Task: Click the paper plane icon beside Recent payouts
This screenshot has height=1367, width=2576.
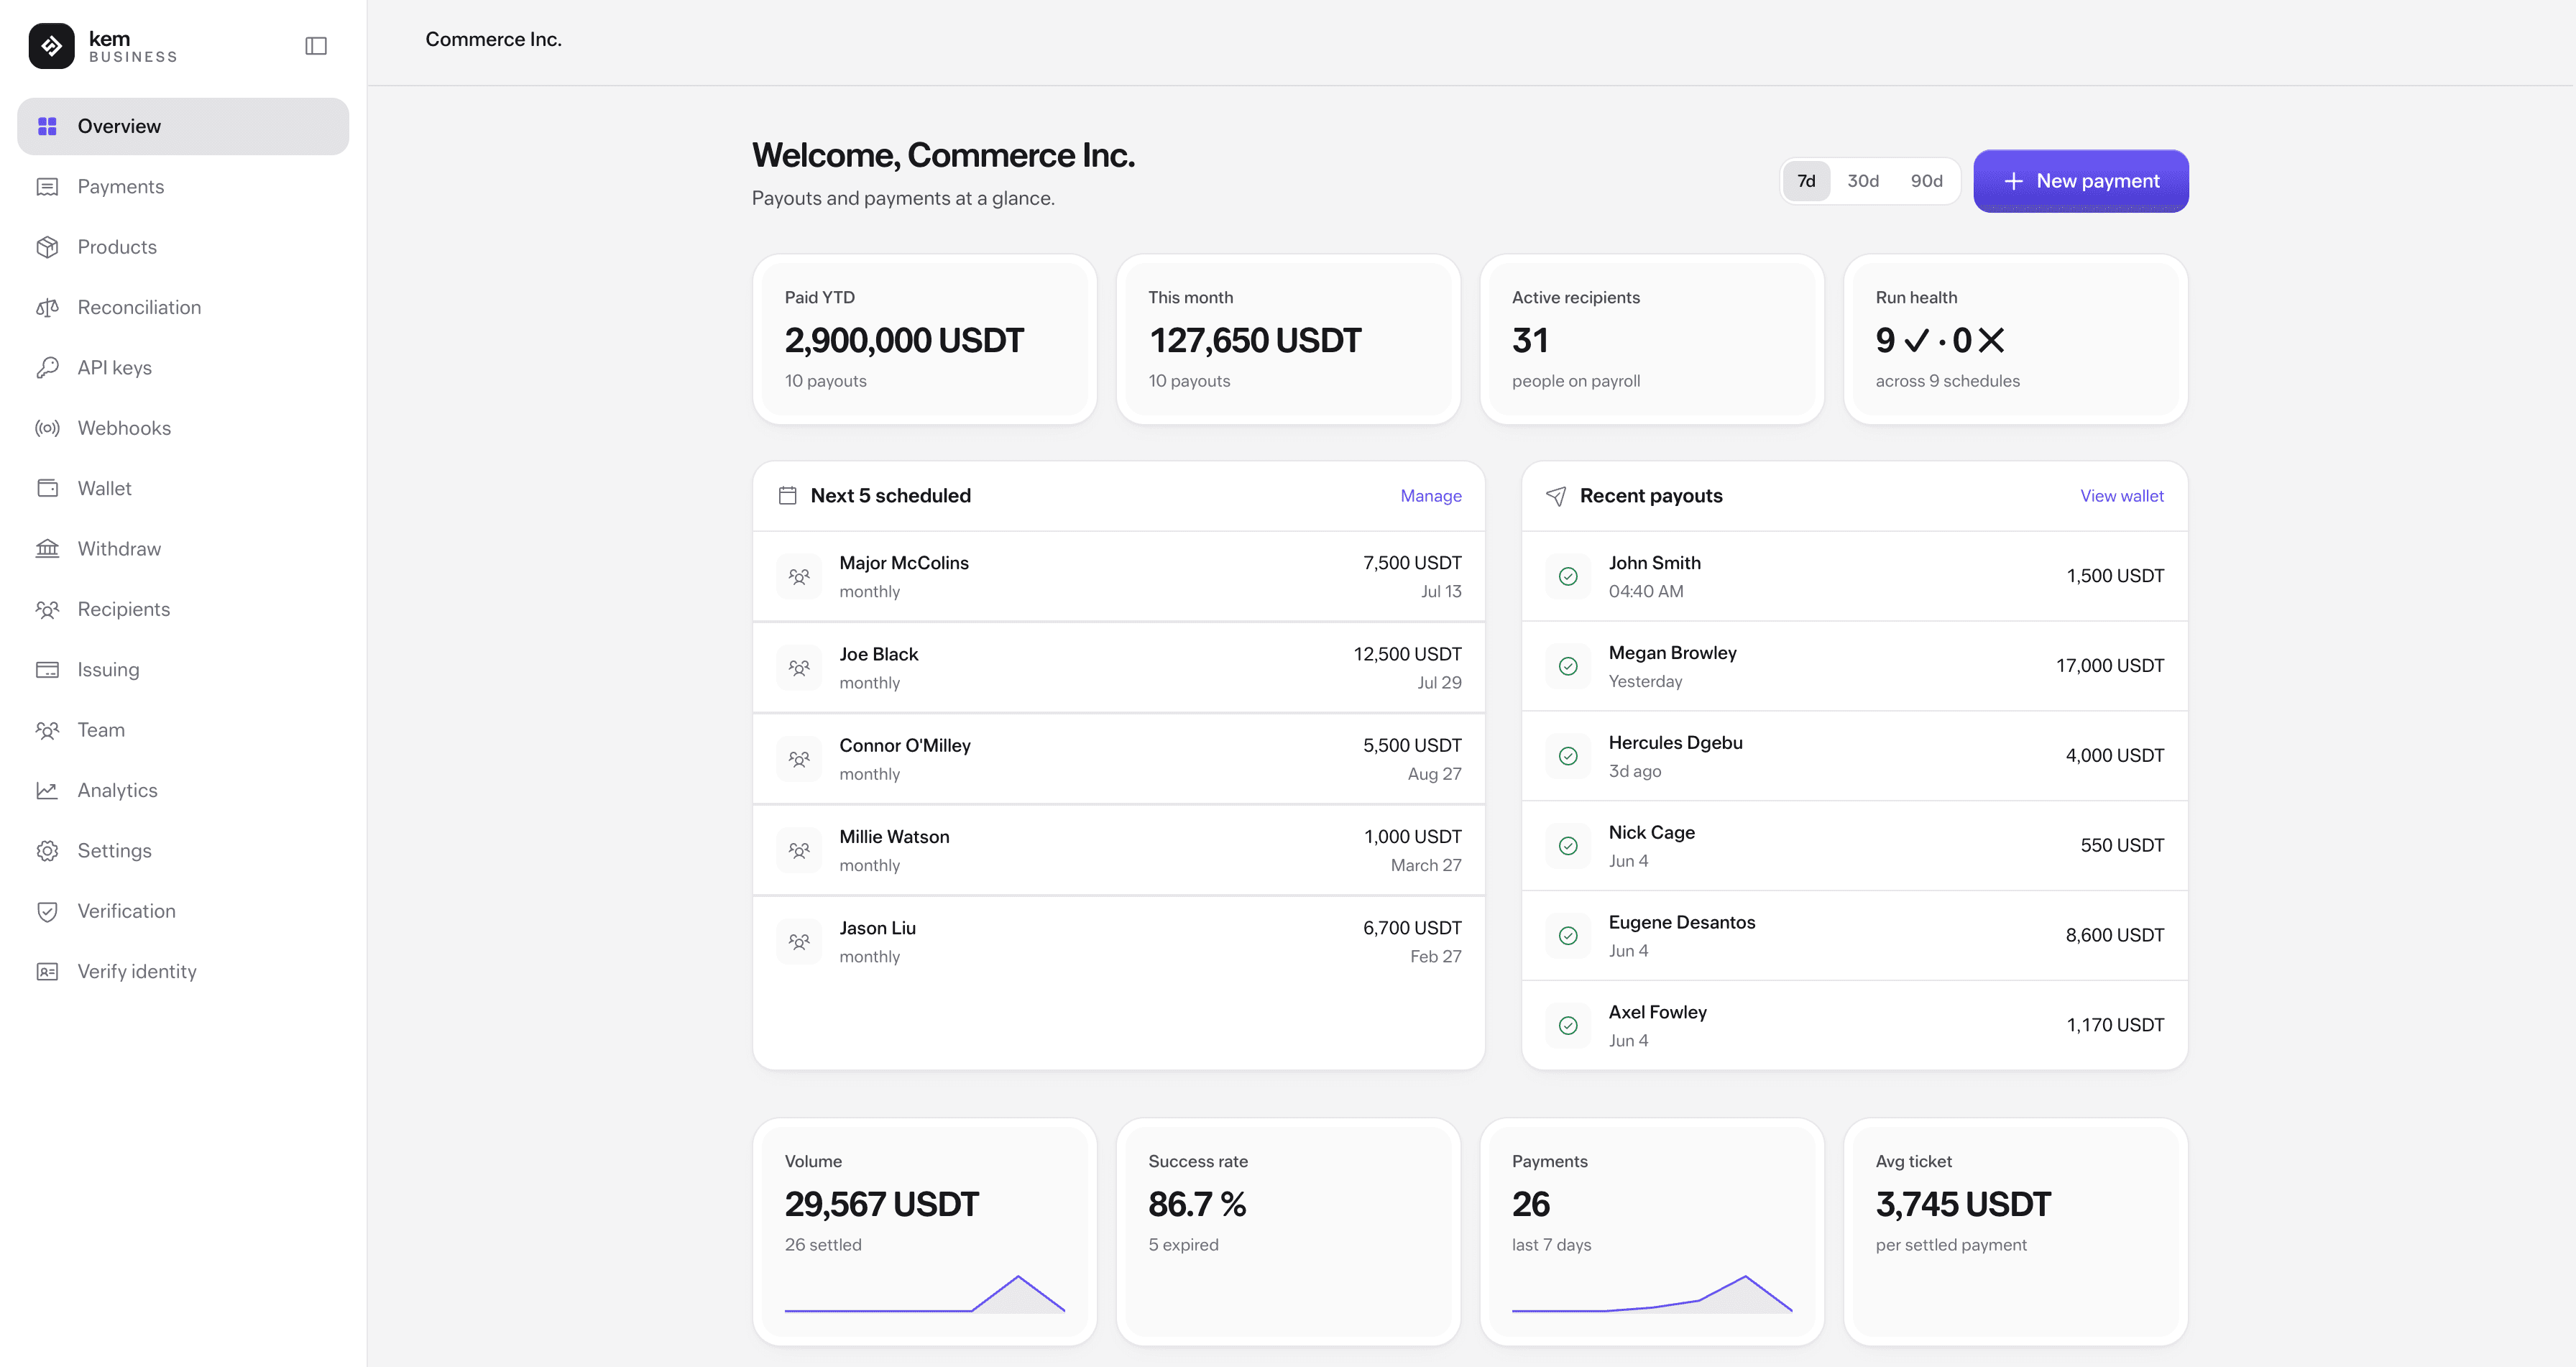Action: pos(1556,496)
